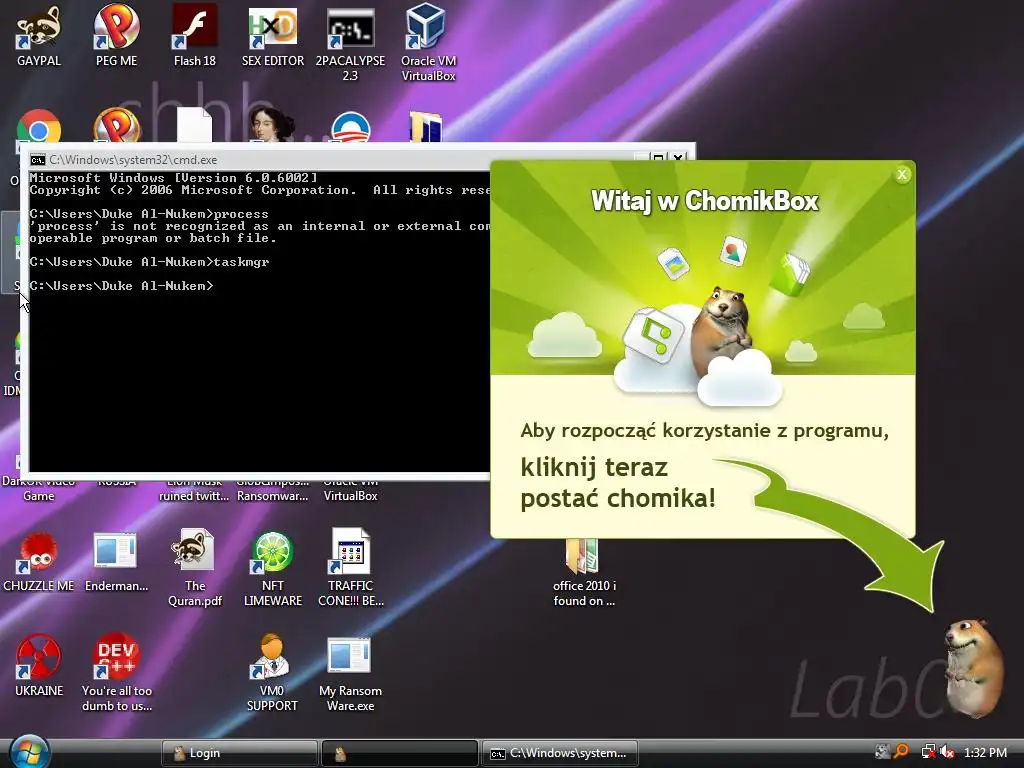Open the disconnected network tray icon

point(927,752)
